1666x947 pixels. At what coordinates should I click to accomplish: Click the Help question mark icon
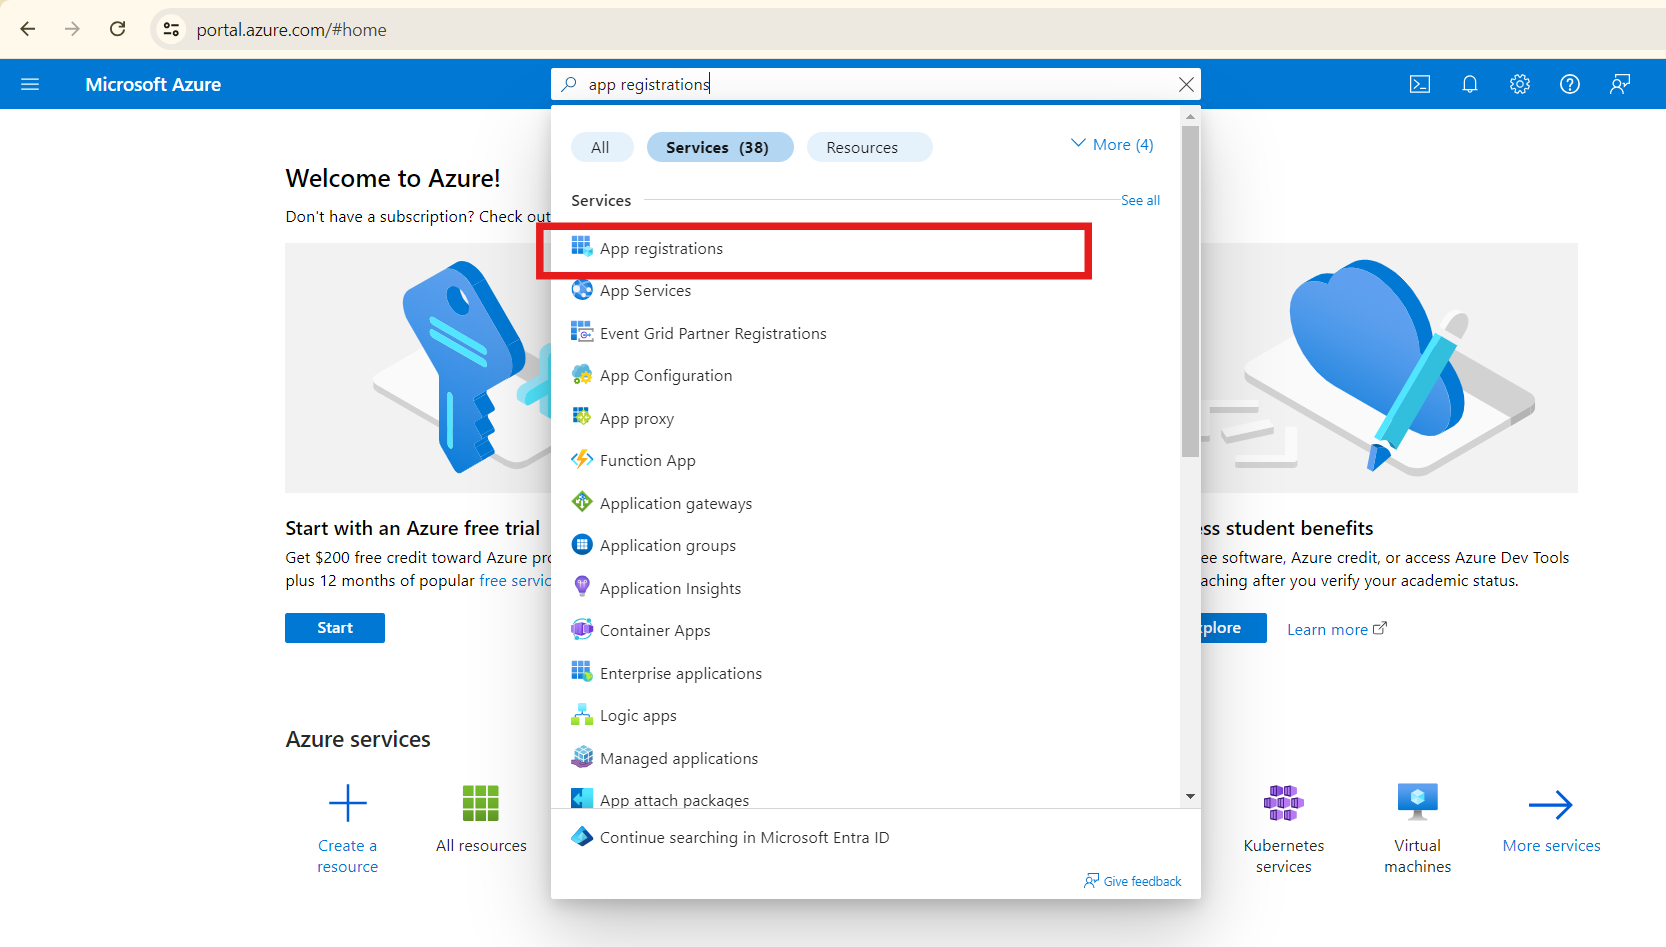(1569, 84)
